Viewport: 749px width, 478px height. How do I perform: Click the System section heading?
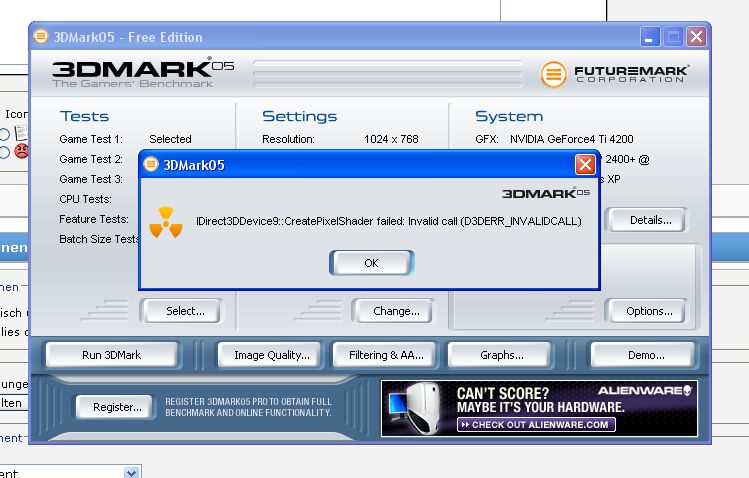pyautogui.click(x=509, y=116)
